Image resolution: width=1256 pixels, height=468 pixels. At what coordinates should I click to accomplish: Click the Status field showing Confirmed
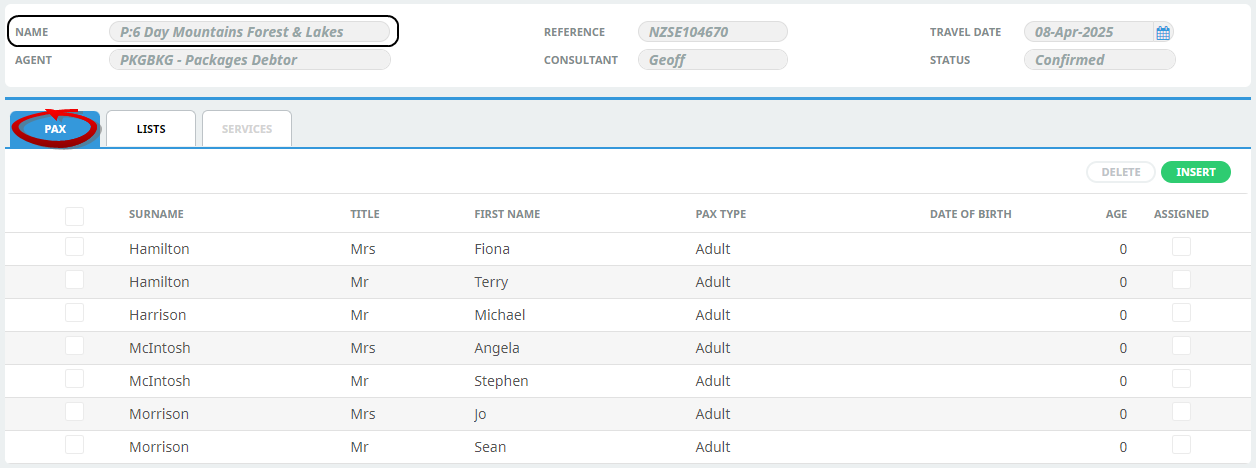1099,60
